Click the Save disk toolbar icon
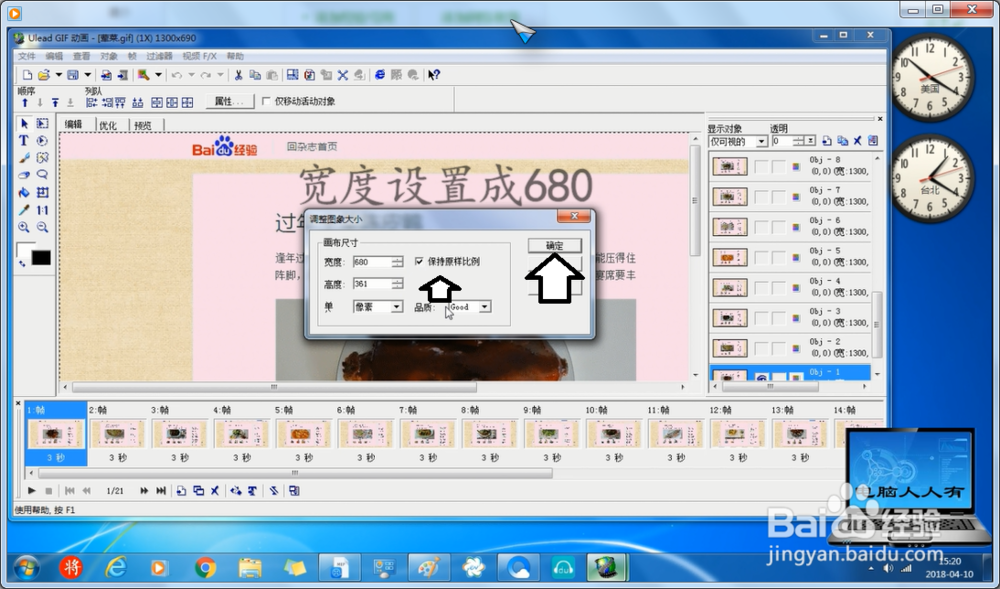This screenshot has width=1000, height=589. click(73, 75)
